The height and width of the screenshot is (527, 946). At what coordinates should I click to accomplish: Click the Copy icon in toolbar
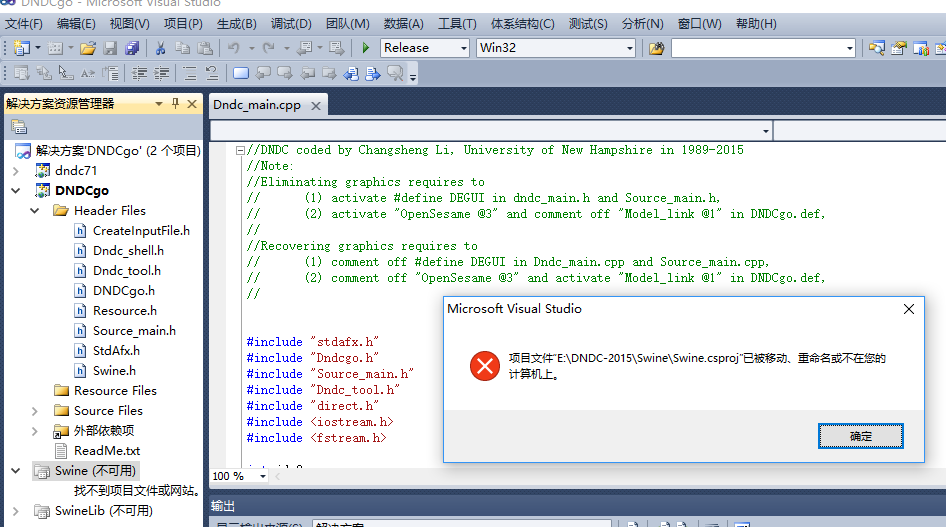pyautogui.click(x=182, y=48)
